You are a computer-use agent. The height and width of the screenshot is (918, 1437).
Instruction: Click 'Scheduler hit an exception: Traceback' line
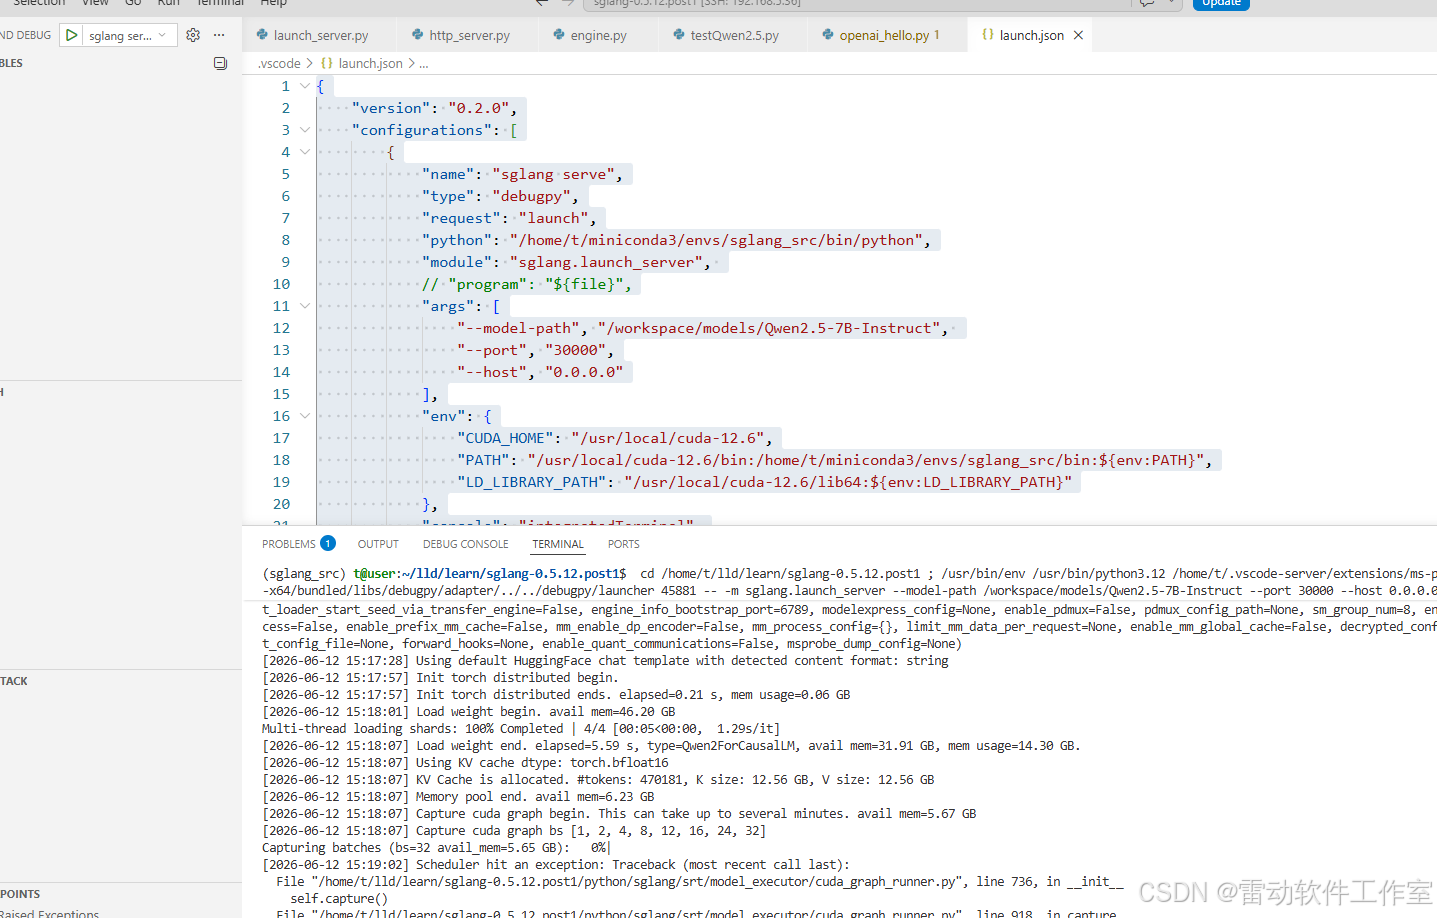pyautogui.click(x=556, y=865)
